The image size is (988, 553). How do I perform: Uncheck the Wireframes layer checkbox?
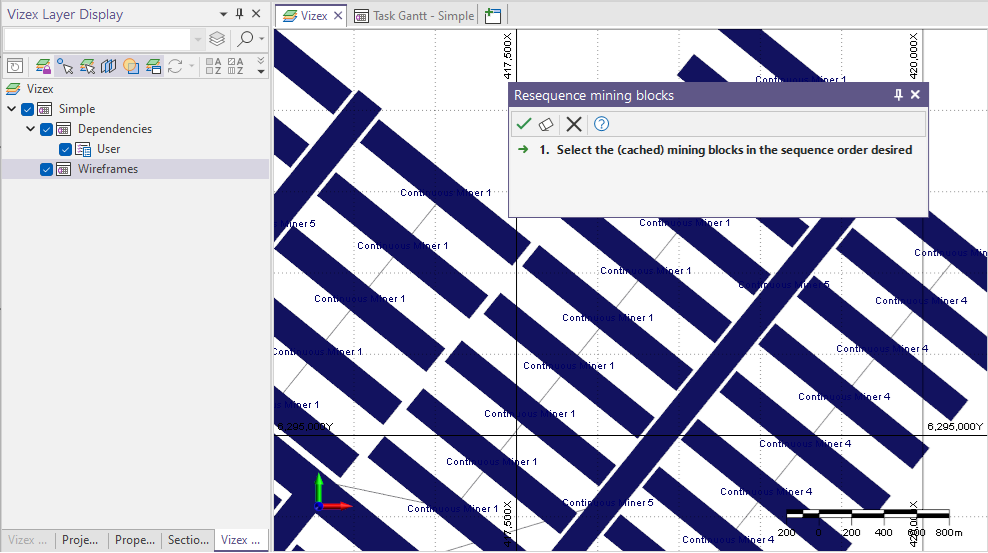[x=46, y=169]
